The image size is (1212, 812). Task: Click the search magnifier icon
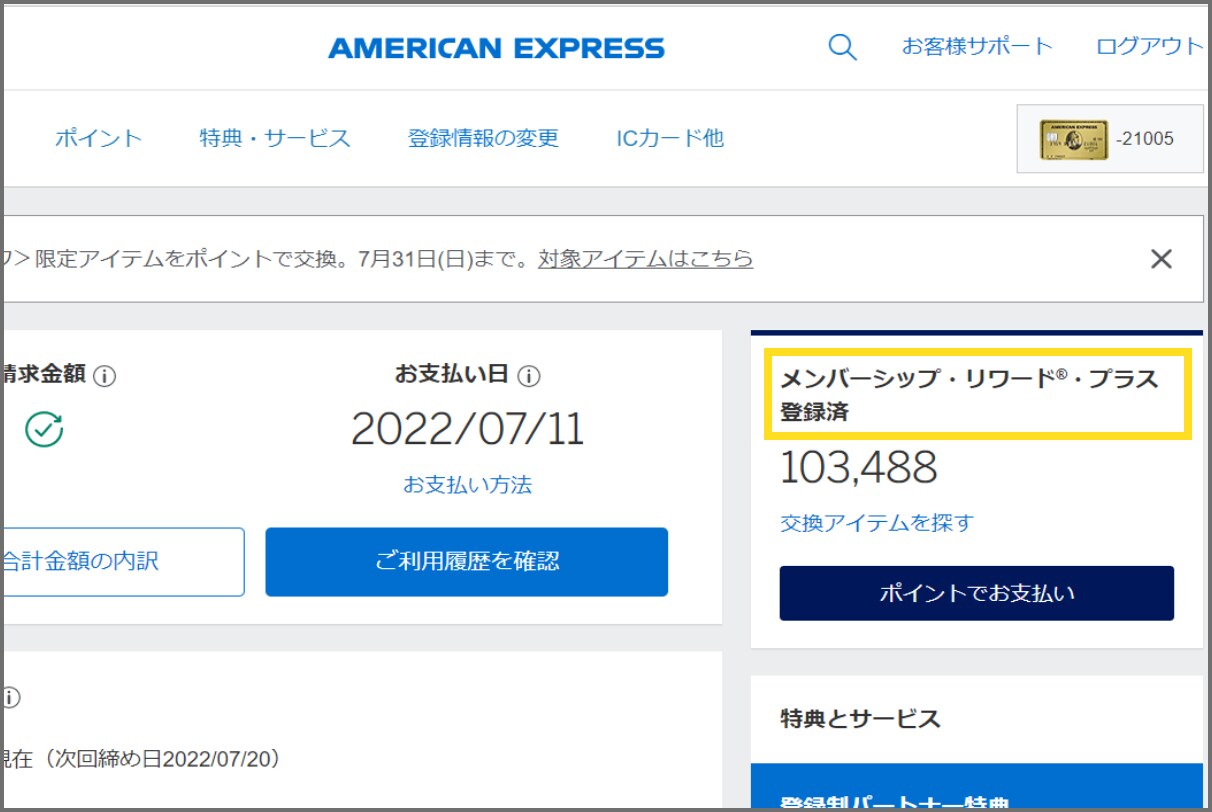tap(842, 47)
